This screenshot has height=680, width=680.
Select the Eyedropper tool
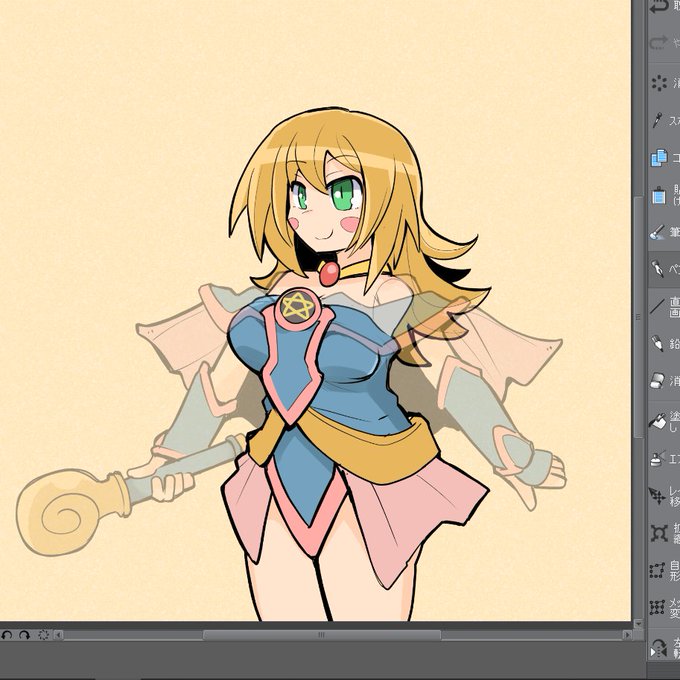coord(658,120)
